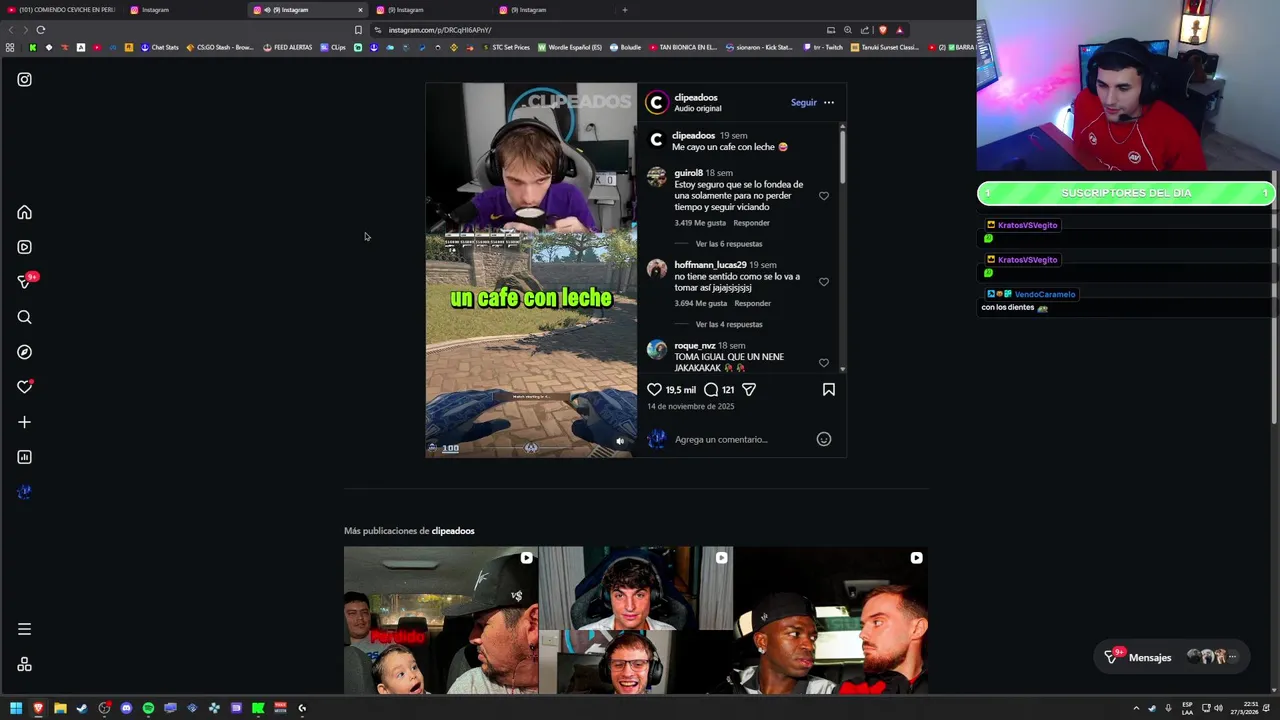Open the 'FEED ALERTAS' bookmark

288,47
